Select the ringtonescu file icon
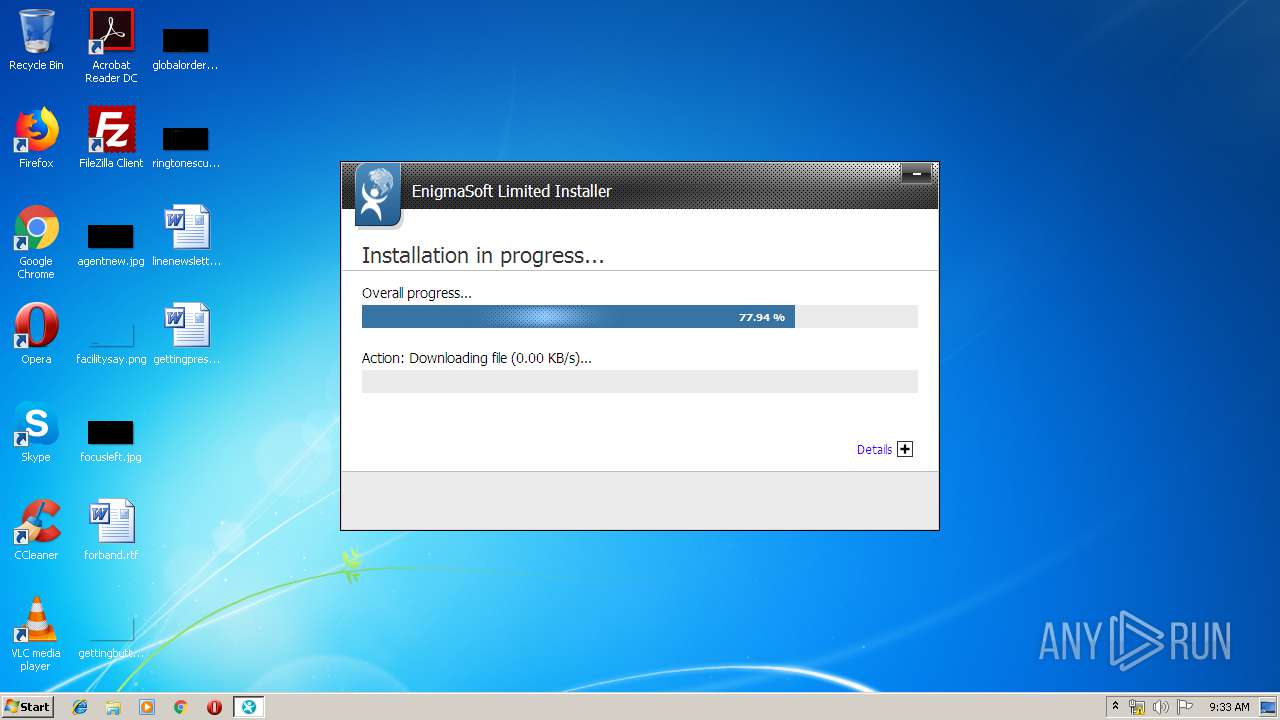This screenshot has width=1280, height=720. [185, 145]
